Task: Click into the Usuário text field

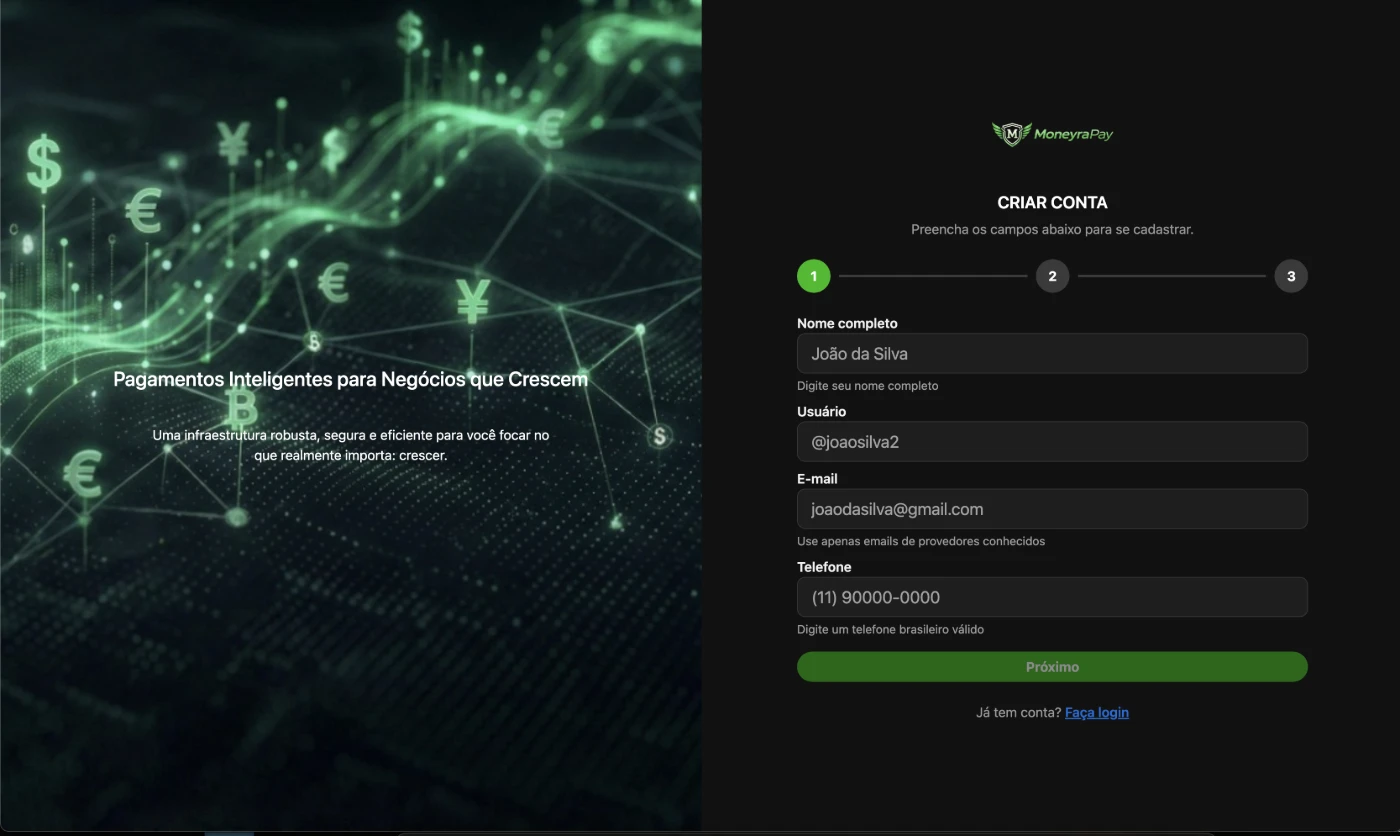Action: tap(1052, 442)
